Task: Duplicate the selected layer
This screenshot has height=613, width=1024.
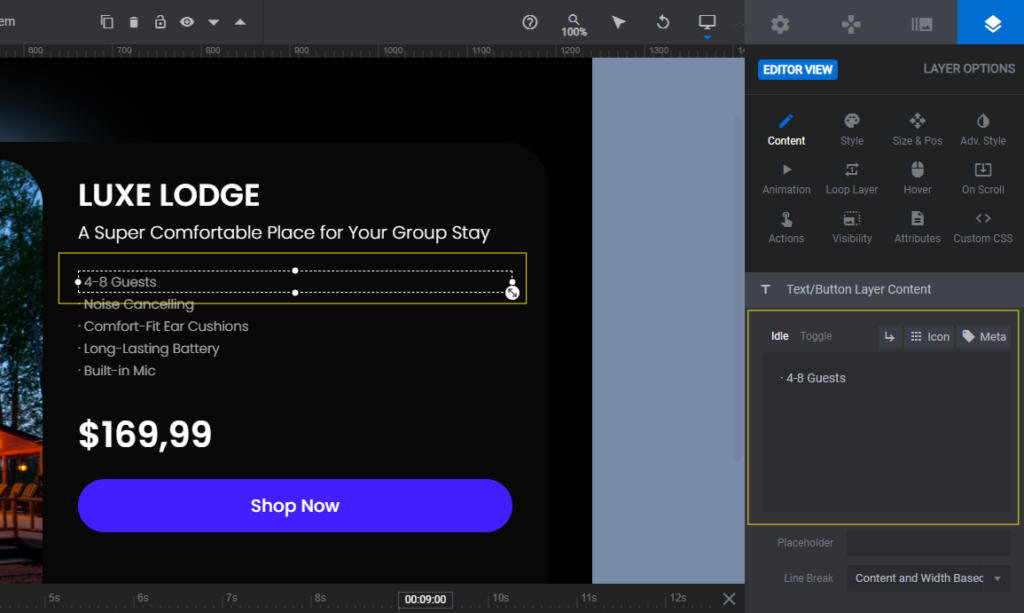Action: pos(107,21)
